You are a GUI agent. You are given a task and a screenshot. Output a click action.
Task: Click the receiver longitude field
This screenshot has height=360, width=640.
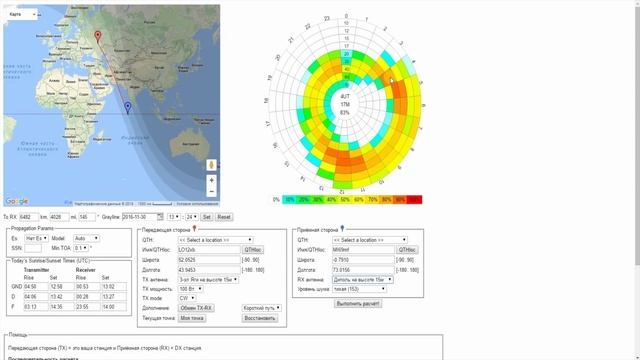click(x=363, y=270)
